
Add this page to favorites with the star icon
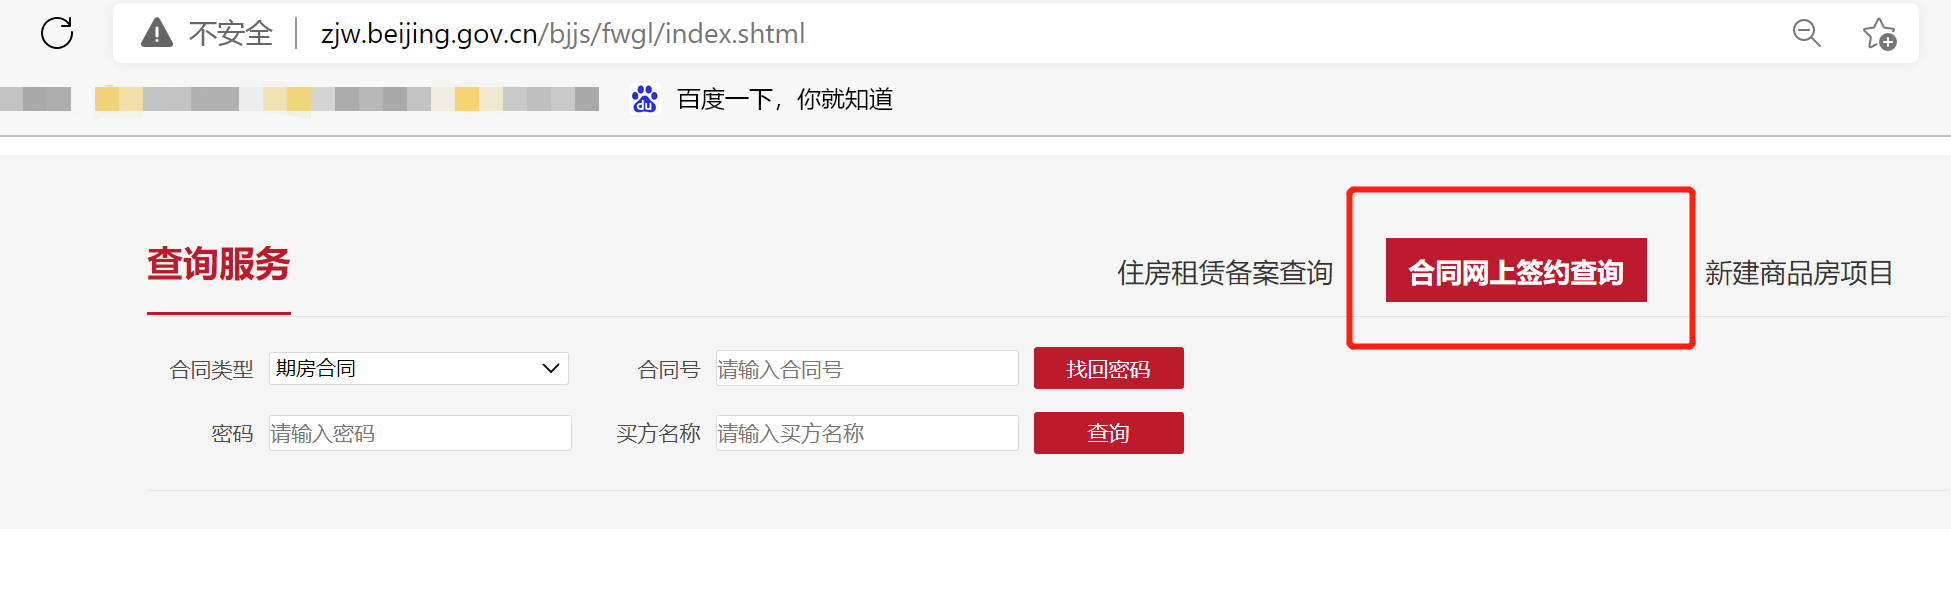click(1878, 33)
